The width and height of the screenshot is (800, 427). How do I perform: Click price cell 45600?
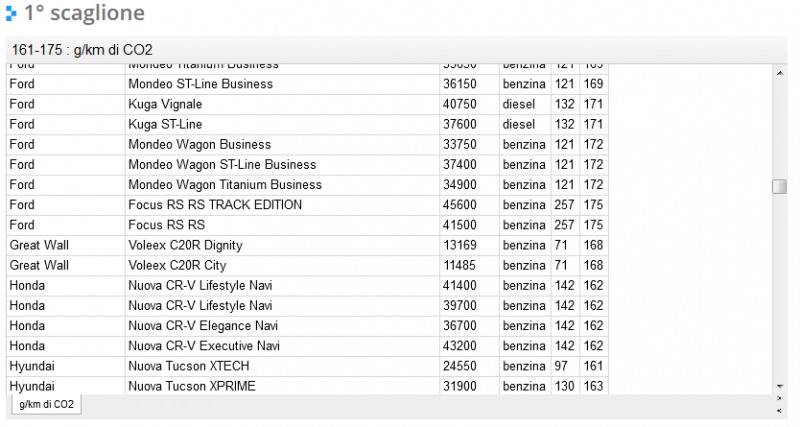click(x=470, y=205)
